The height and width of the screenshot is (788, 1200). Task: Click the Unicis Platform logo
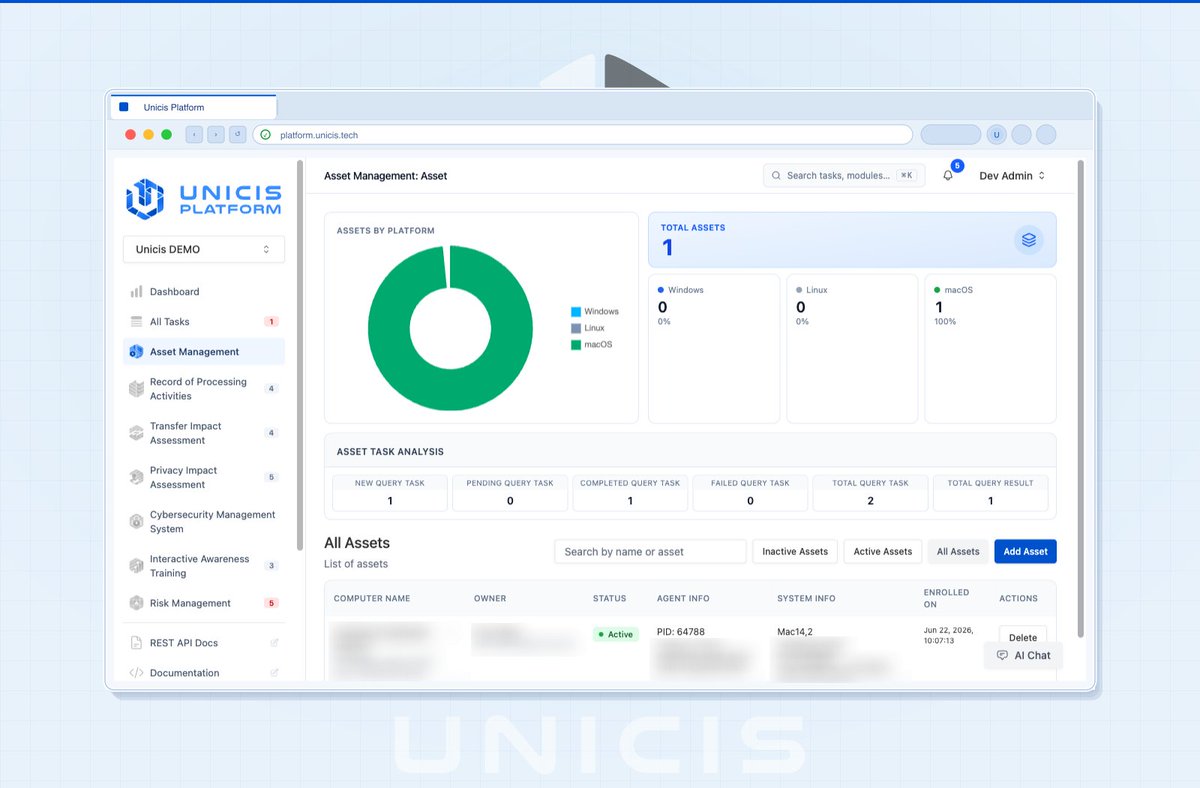(204, 198)
